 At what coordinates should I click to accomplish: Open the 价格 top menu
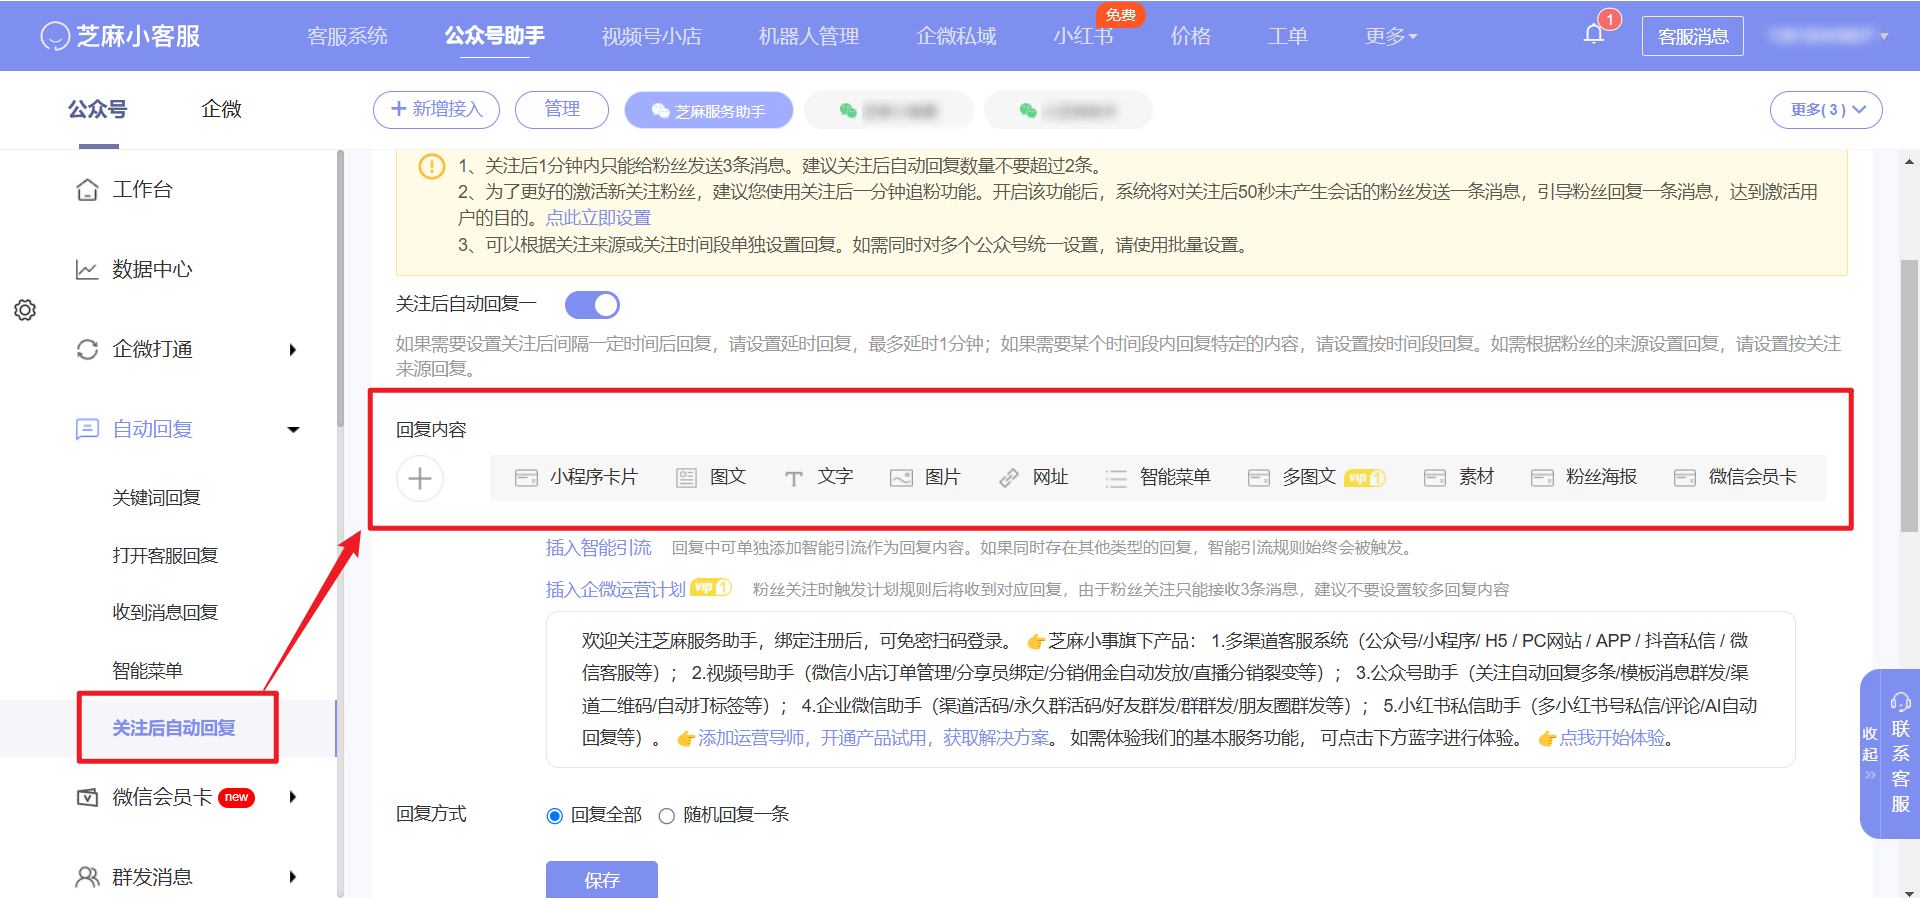1190,36
